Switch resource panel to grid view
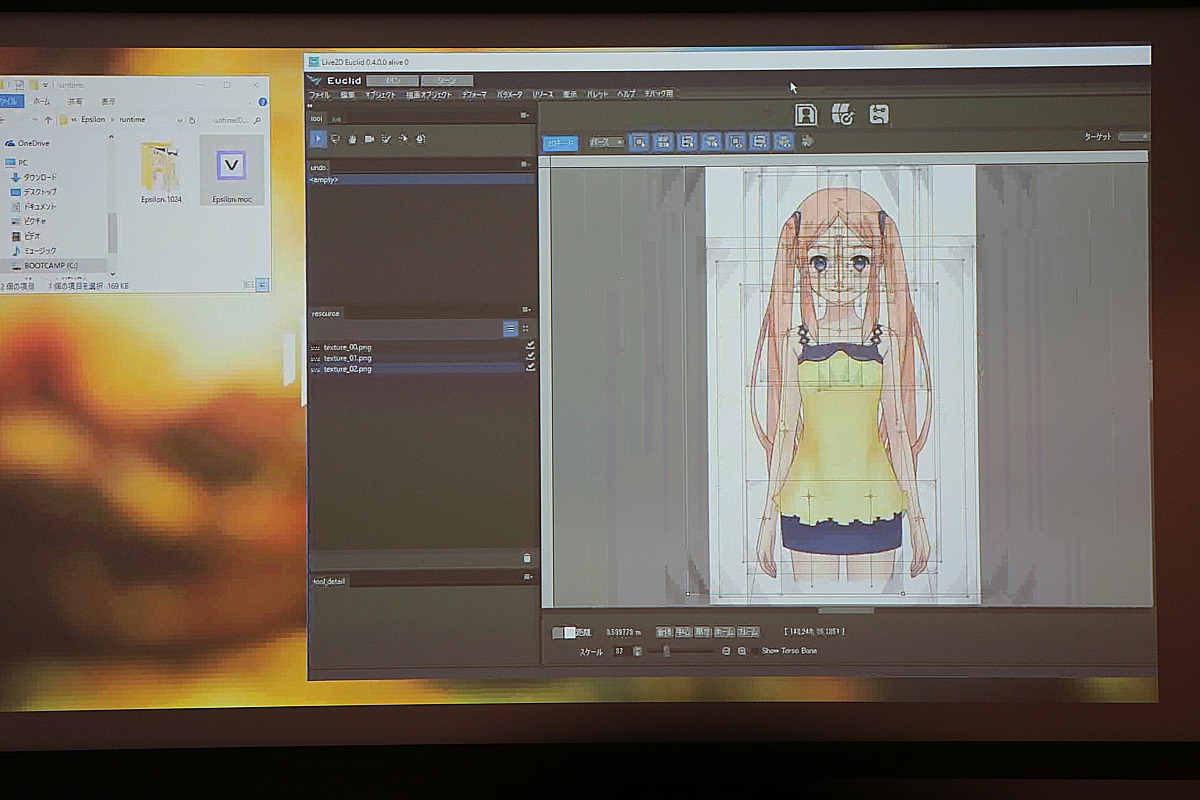 pos(526,328)
